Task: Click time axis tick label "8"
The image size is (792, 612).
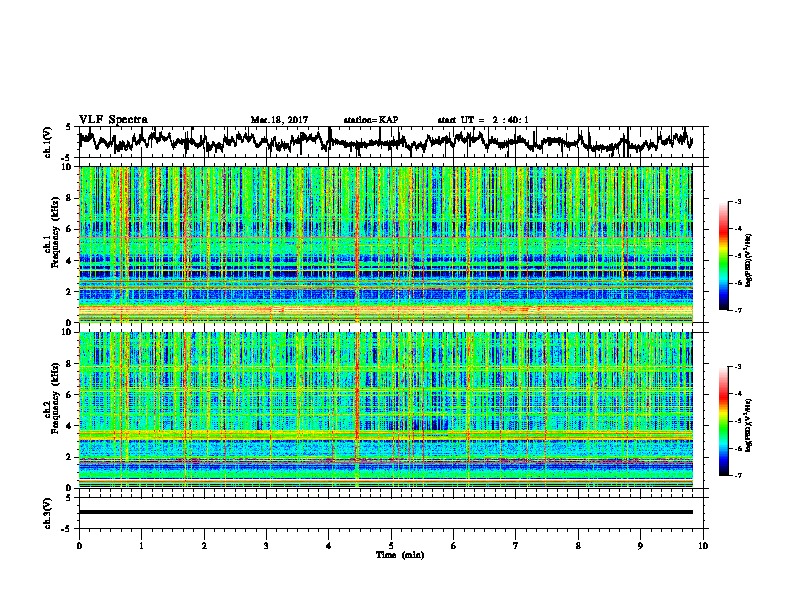Action: [x=578, y=546]
